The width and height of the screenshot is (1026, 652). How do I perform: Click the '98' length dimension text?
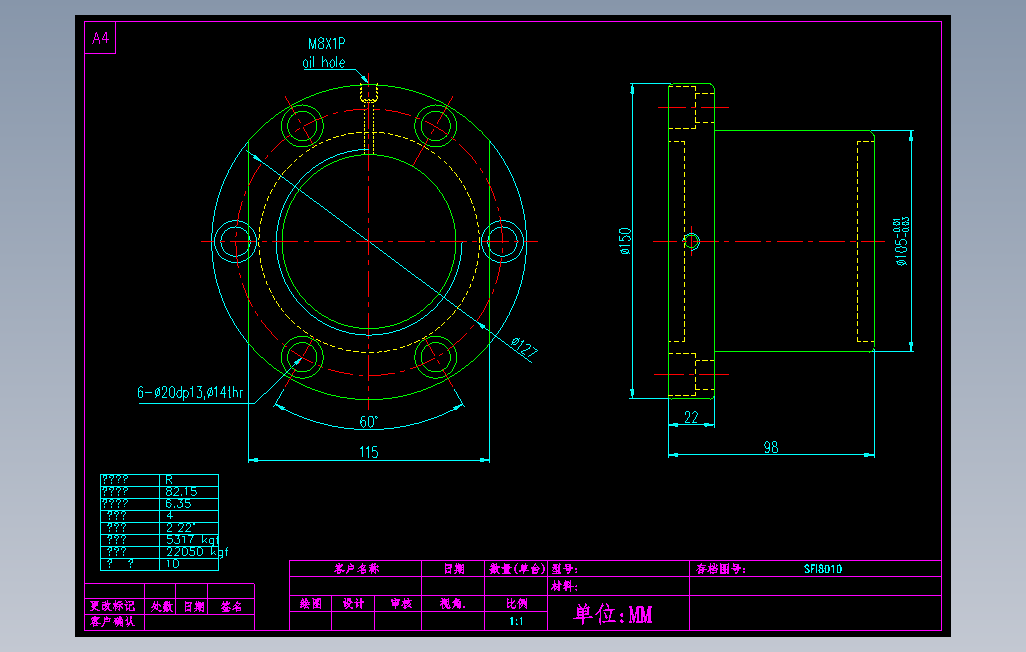[x=771, y=447]
